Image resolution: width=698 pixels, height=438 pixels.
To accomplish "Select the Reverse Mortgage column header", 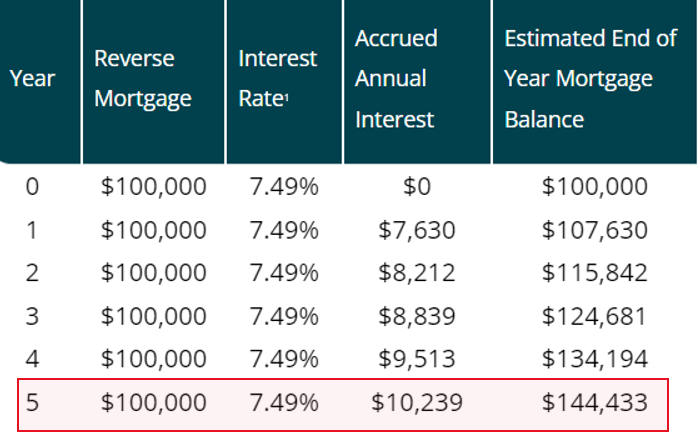I will 142,79.
